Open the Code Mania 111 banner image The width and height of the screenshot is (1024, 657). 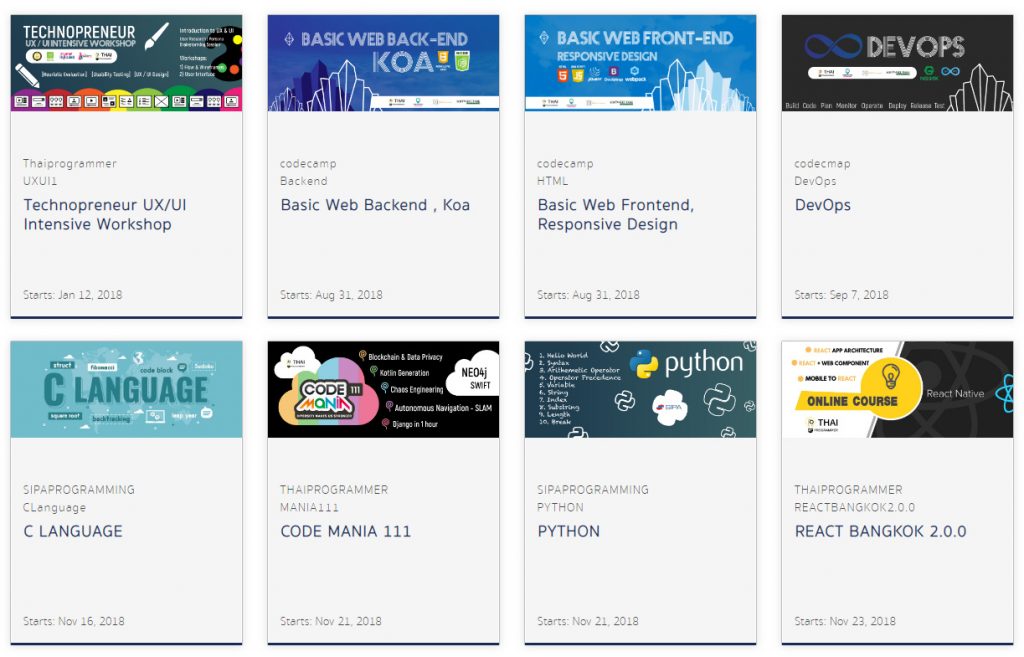(x=383, y=389)
